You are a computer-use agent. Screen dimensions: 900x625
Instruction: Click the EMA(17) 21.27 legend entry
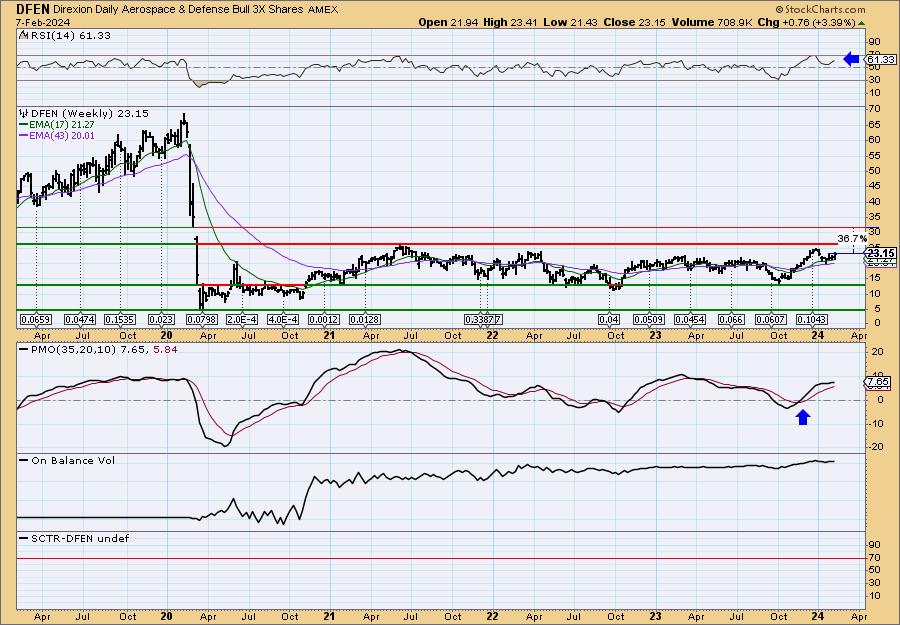(57, 125)
